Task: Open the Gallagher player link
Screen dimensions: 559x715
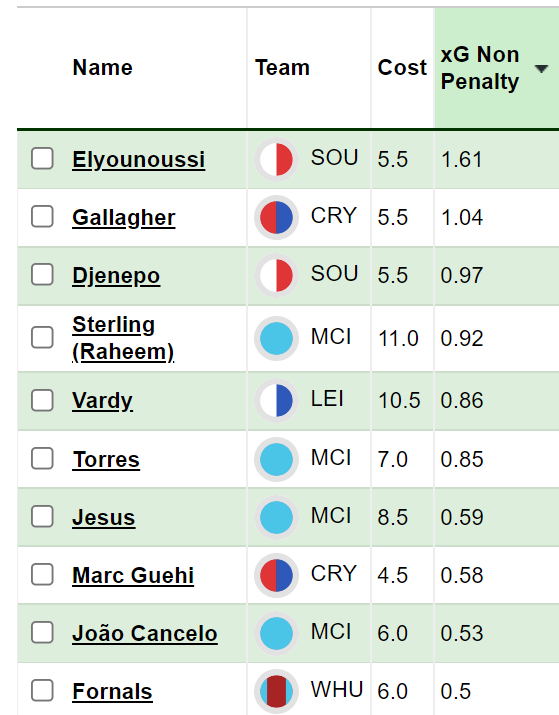Action: (124, 218)
